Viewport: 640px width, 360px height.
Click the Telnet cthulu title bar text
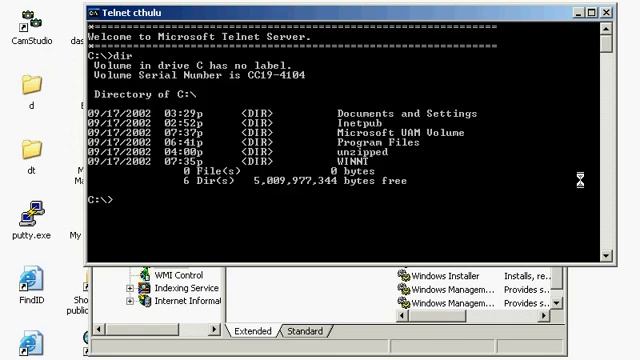pyautogui.click(x=131, y=13)
